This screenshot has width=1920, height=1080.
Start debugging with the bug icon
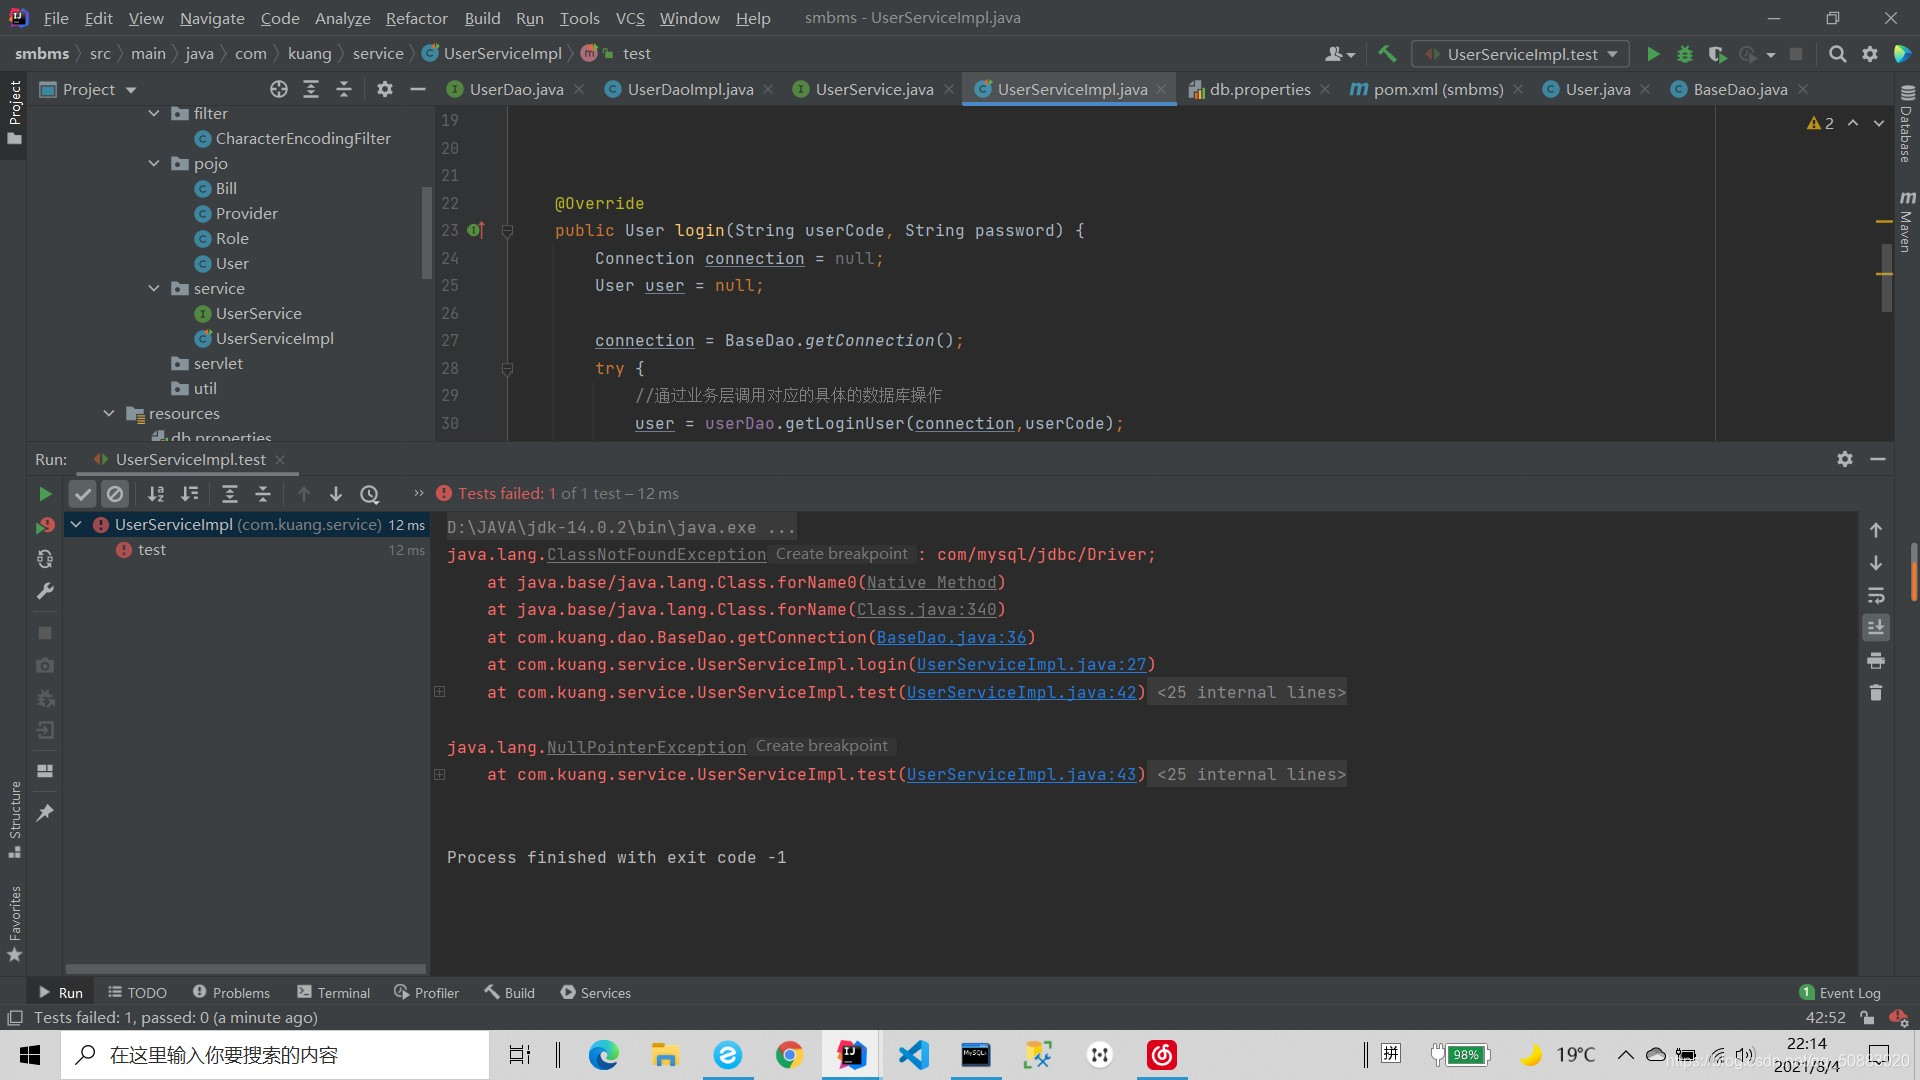tap(1685, 54)
